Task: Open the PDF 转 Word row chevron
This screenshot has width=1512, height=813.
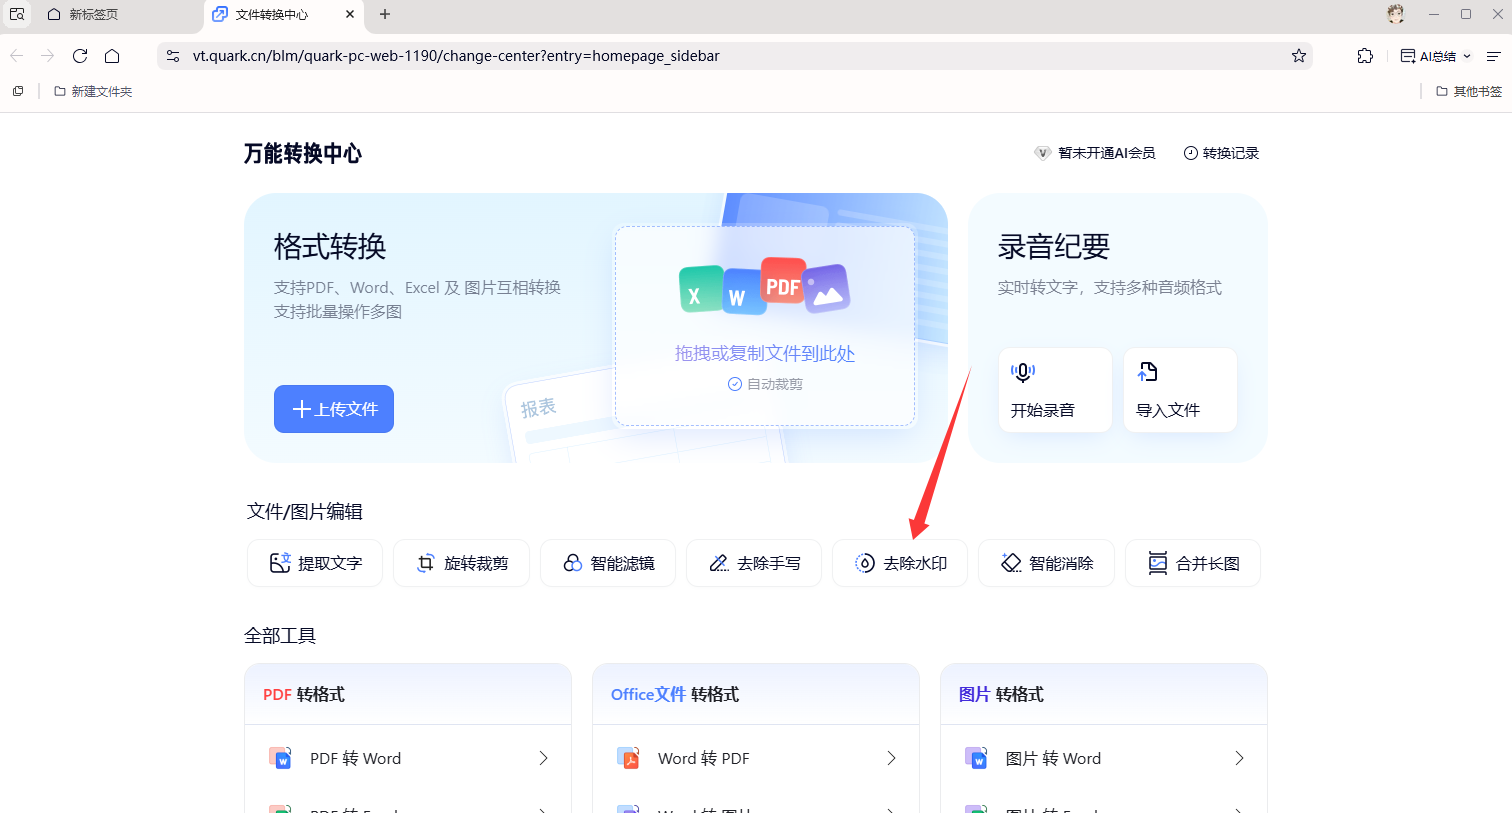Action: pyautogui.click(x=543, y=758)
